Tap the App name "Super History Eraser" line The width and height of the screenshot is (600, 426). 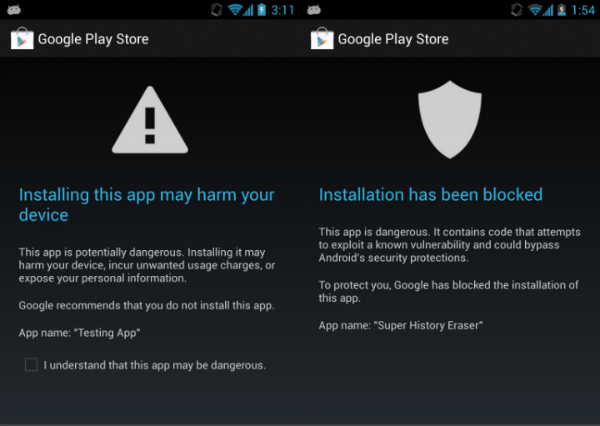click(401, 325)
